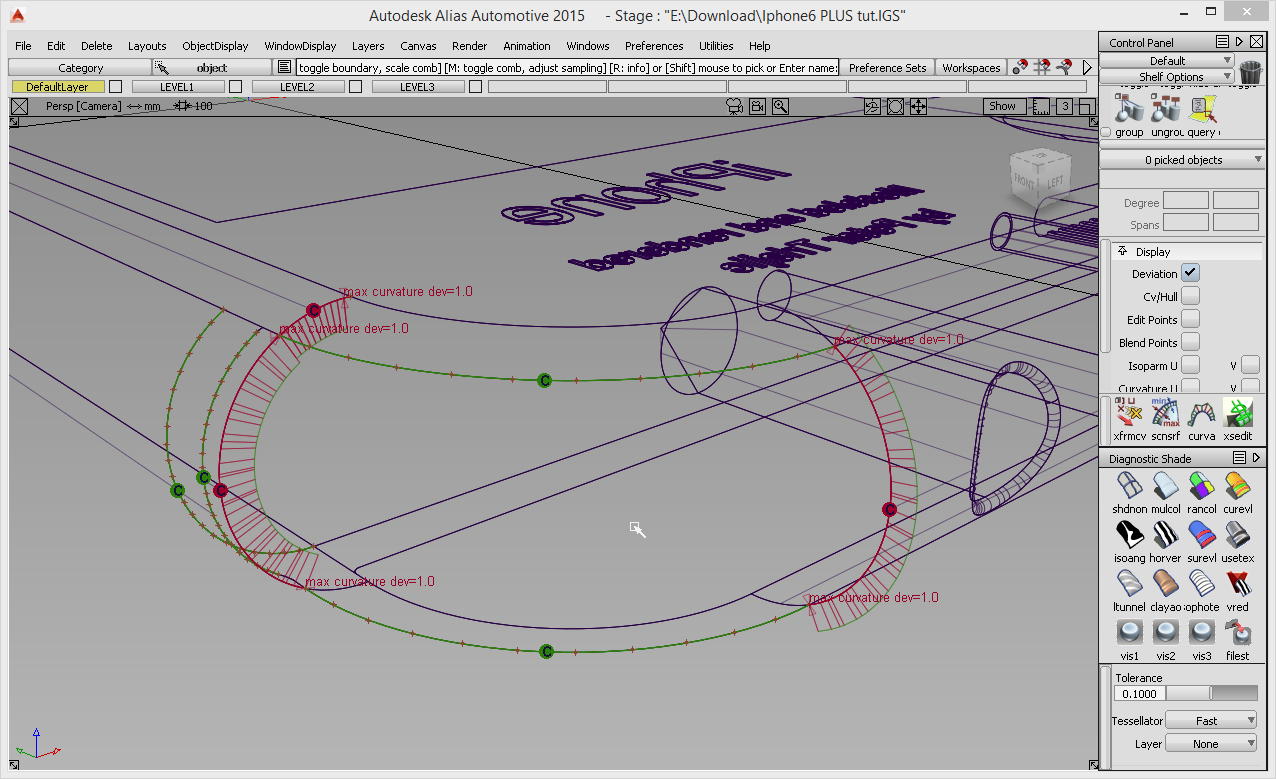Click the viewport pan arrows icon
Viewport: 1276px width, 779px height.
click(918, 106)
